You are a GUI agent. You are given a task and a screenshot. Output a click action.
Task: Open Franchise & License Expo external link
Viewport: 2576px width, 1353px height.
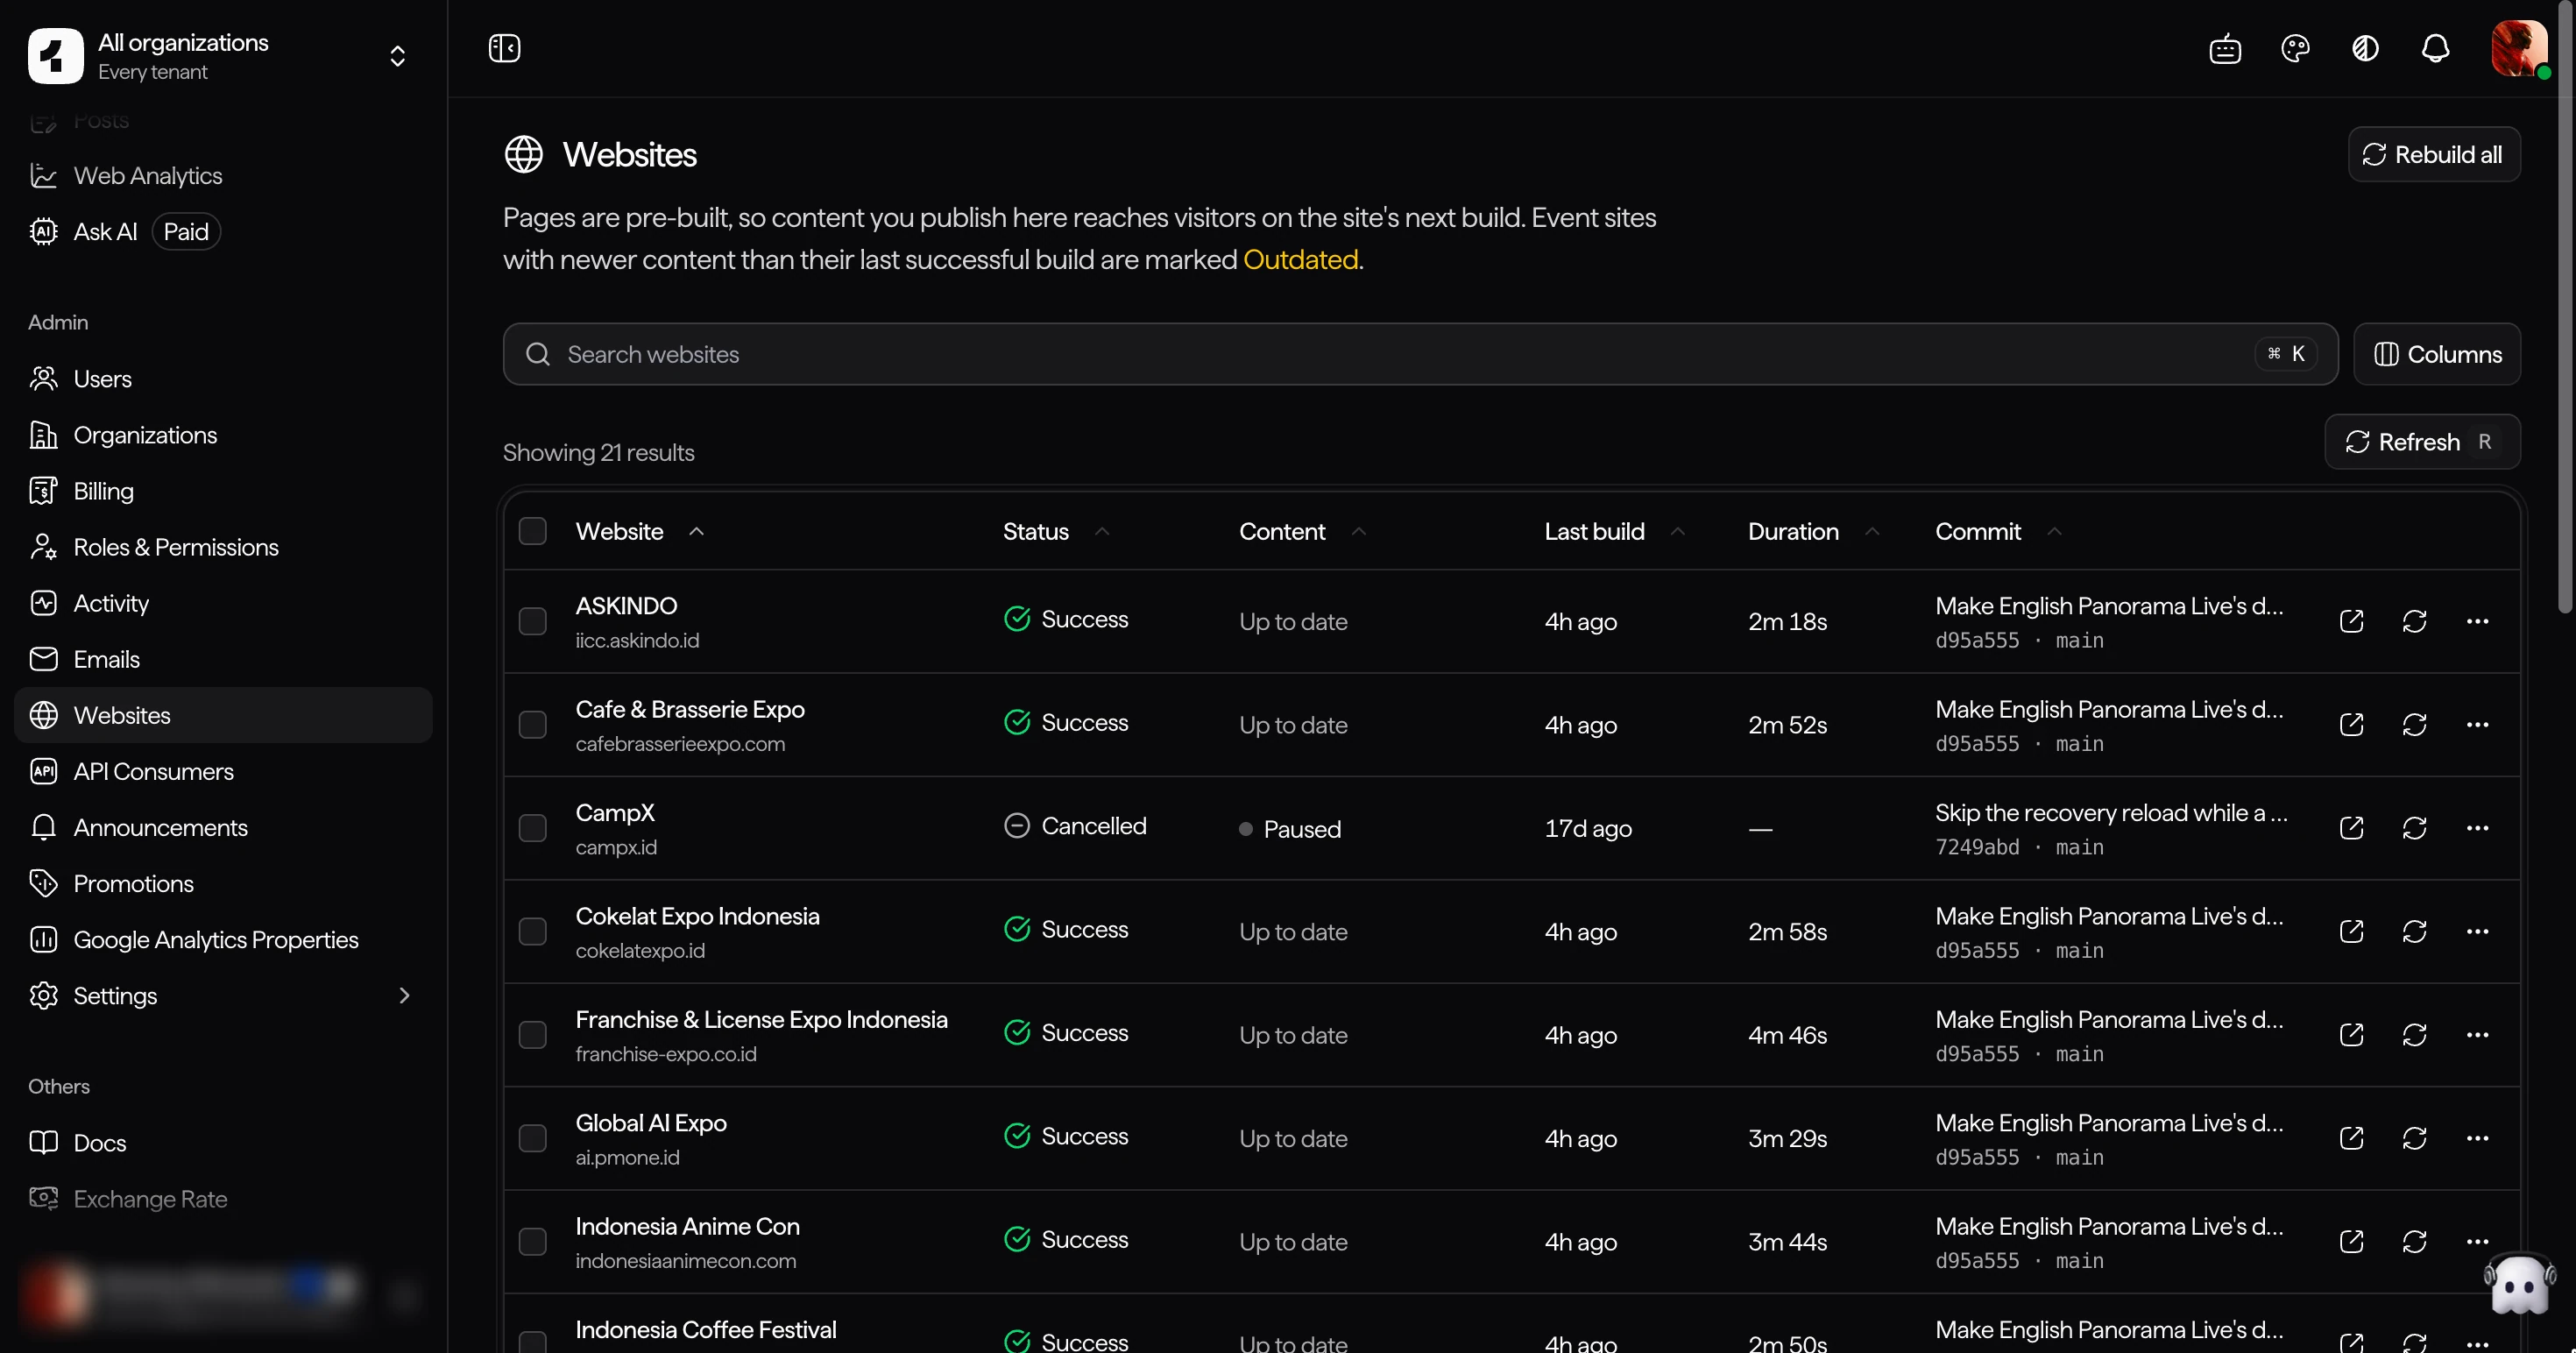pos(2351,1034)
